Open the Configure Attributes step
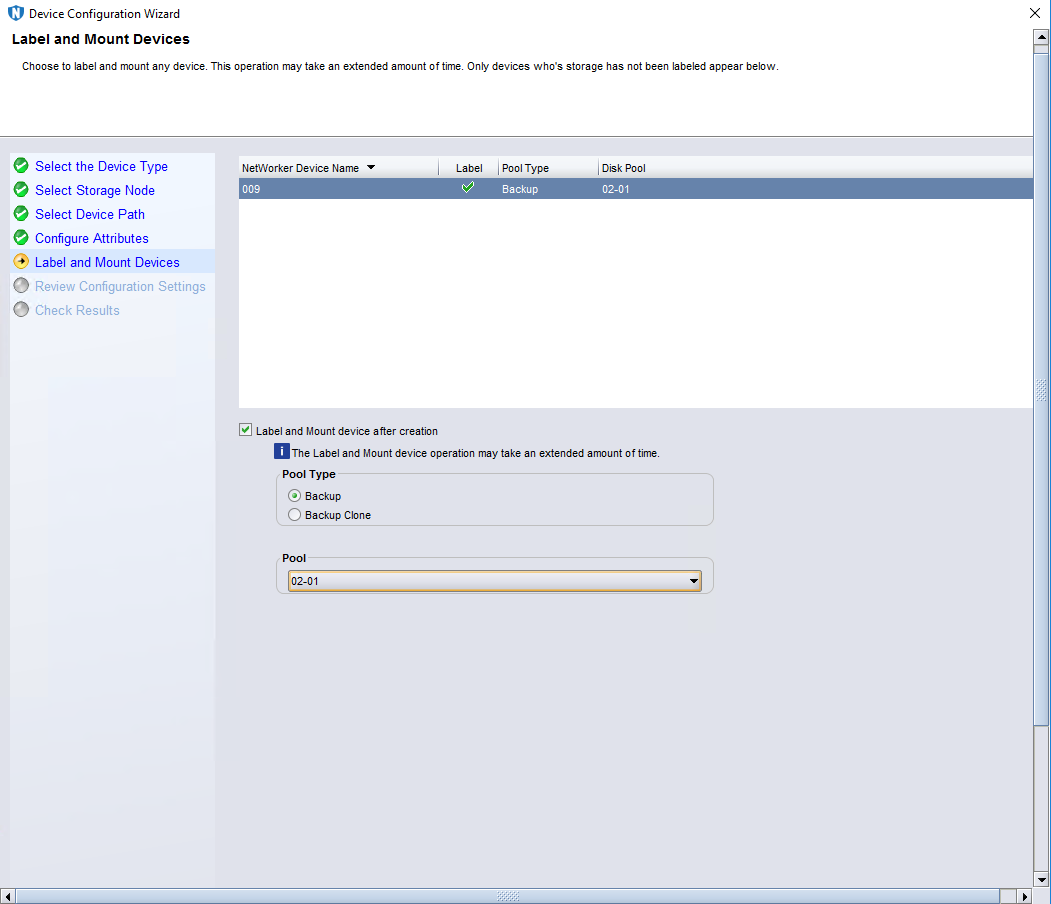 coord(92,238)
